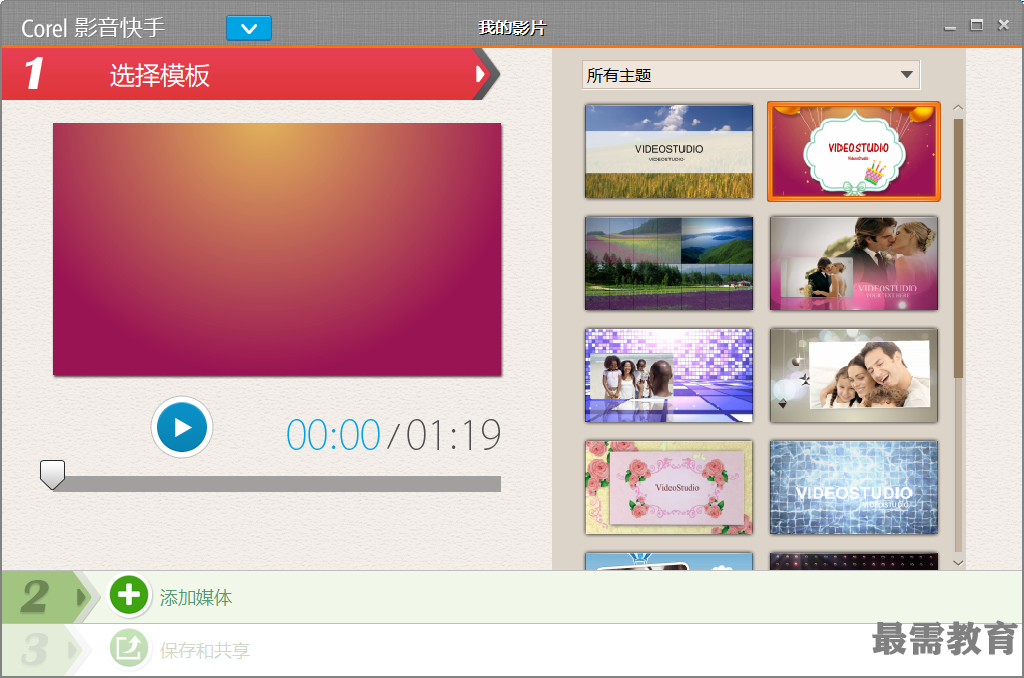Pick the pink rose floral template
The height and width of the screenshot is (678, 1024).
click(x=669, y=487)
